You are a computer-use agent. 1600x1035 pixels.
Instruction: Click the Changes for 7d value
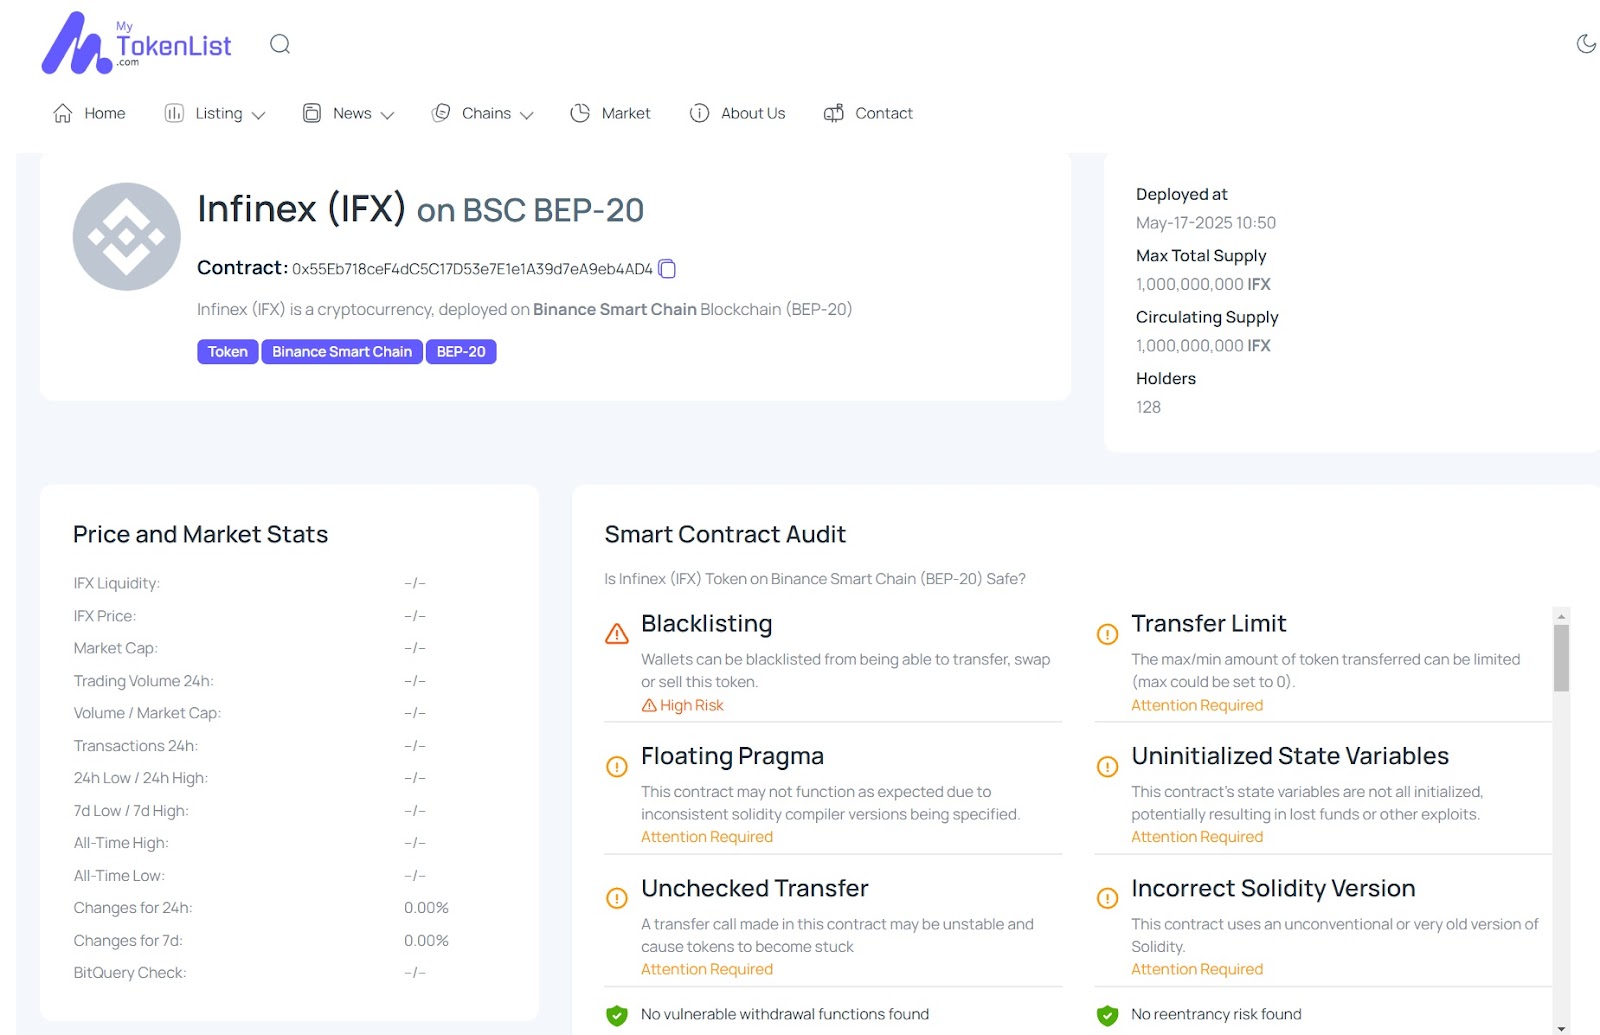pos(426,941)
